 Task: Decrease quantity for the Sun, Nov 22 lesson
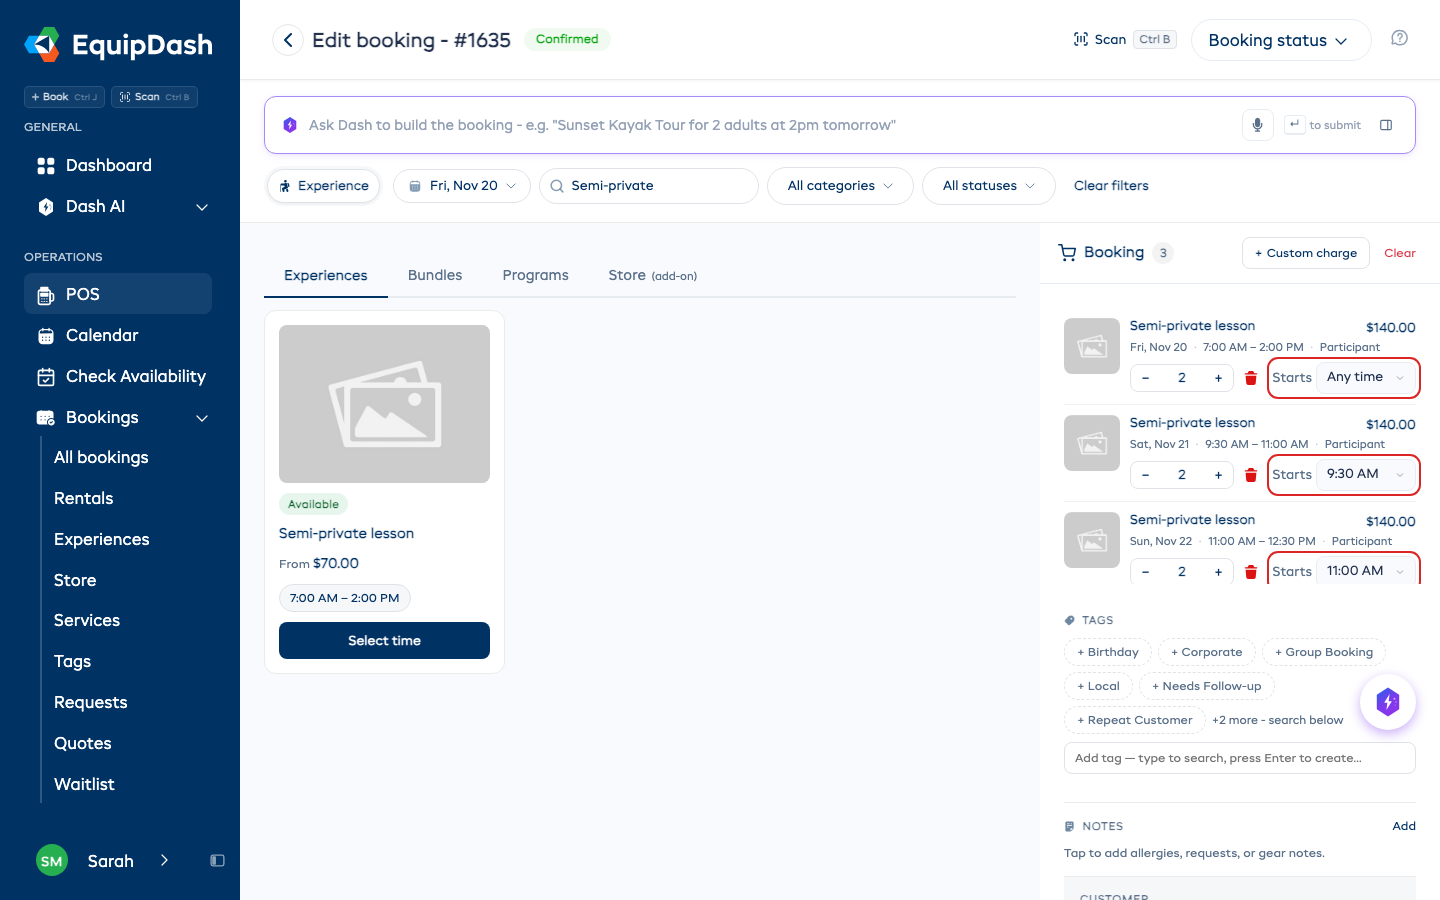point(1145,572)
